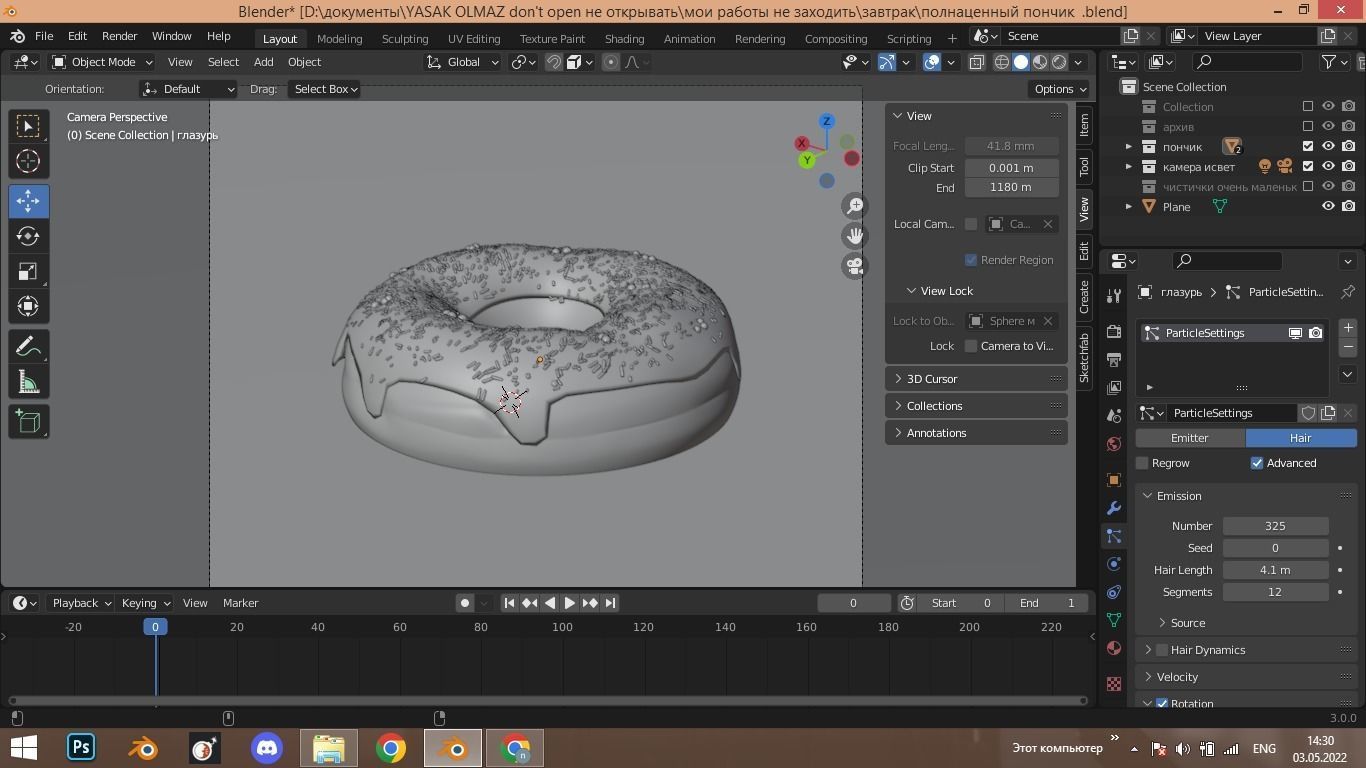Open the Material properties tab
This screenshot has height=768, width=1366.
1114,648
